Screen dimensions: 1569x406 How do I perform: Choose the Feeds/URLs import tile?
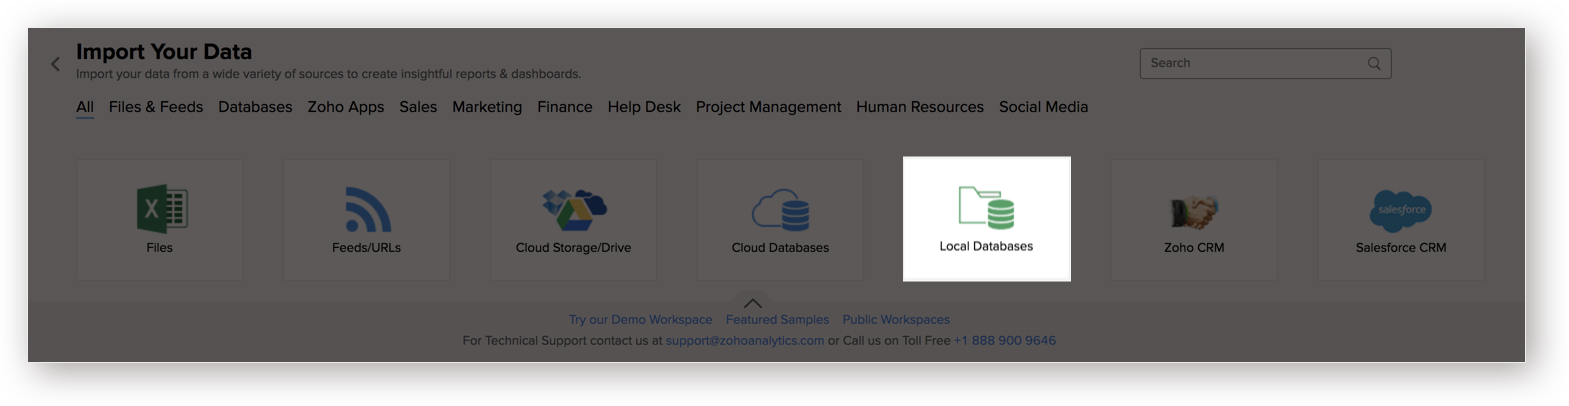click(x=366, y=220)
